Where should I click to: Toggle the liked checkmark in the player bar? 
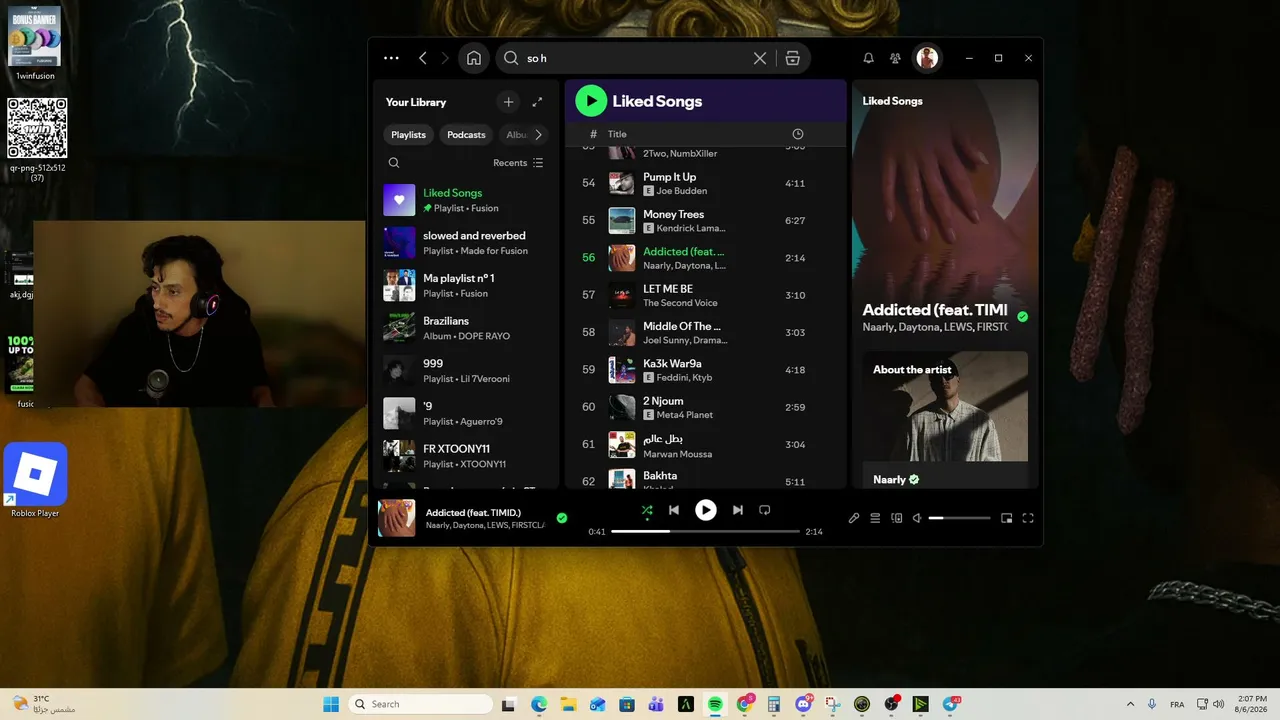(x=562, y=518)
